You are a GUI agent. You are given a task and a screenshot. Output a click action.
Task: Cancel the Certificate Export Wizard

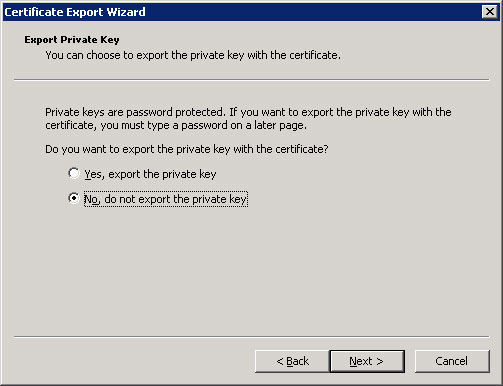[x=452, y=361]
